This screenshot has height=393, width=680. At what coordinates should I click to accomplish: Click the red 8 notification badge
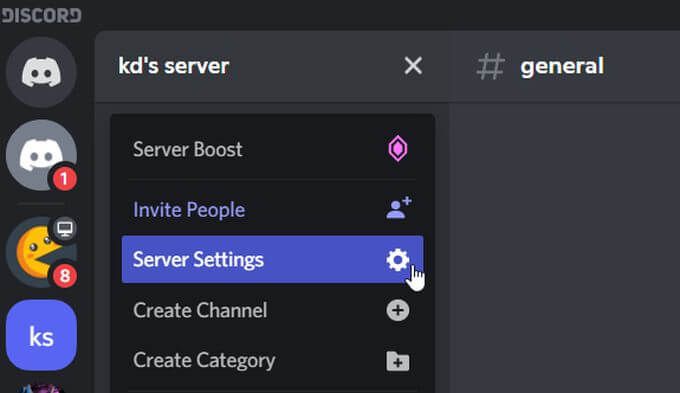[65, 276]
